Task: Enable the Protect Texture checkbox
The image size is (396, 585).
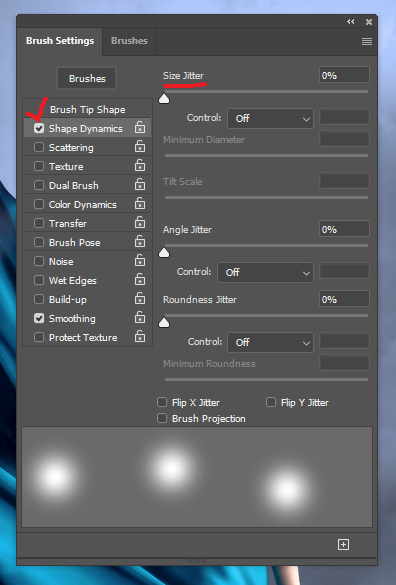Action: 39,338
